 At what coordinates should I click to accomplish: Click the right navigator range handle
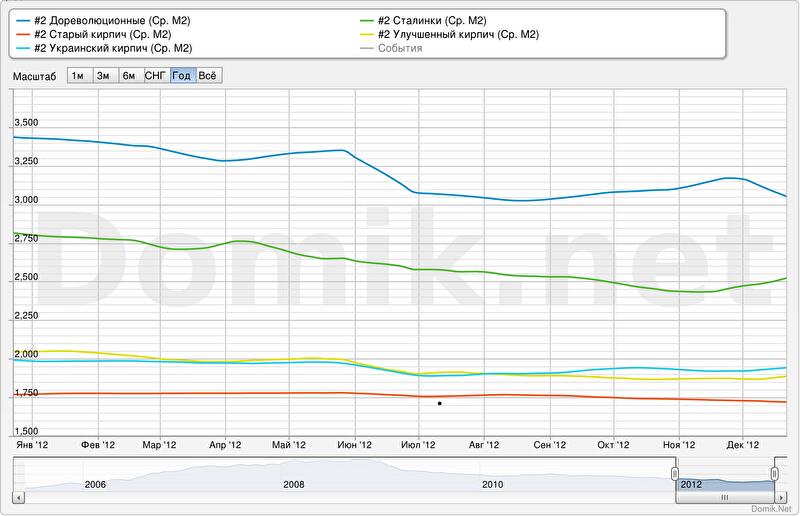tap(775, 473)
